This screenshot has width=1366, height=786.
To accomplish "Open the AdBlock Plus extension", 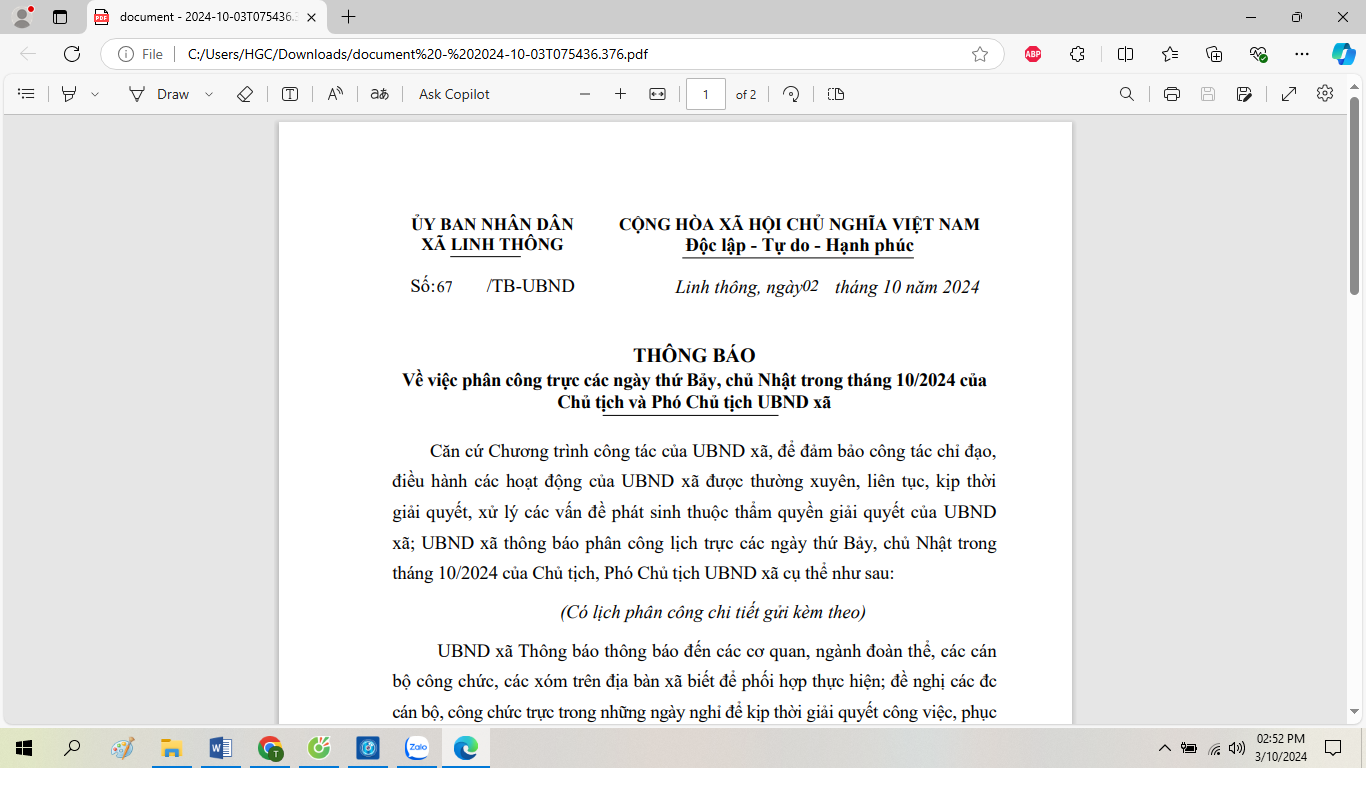I will [1033, 54].
